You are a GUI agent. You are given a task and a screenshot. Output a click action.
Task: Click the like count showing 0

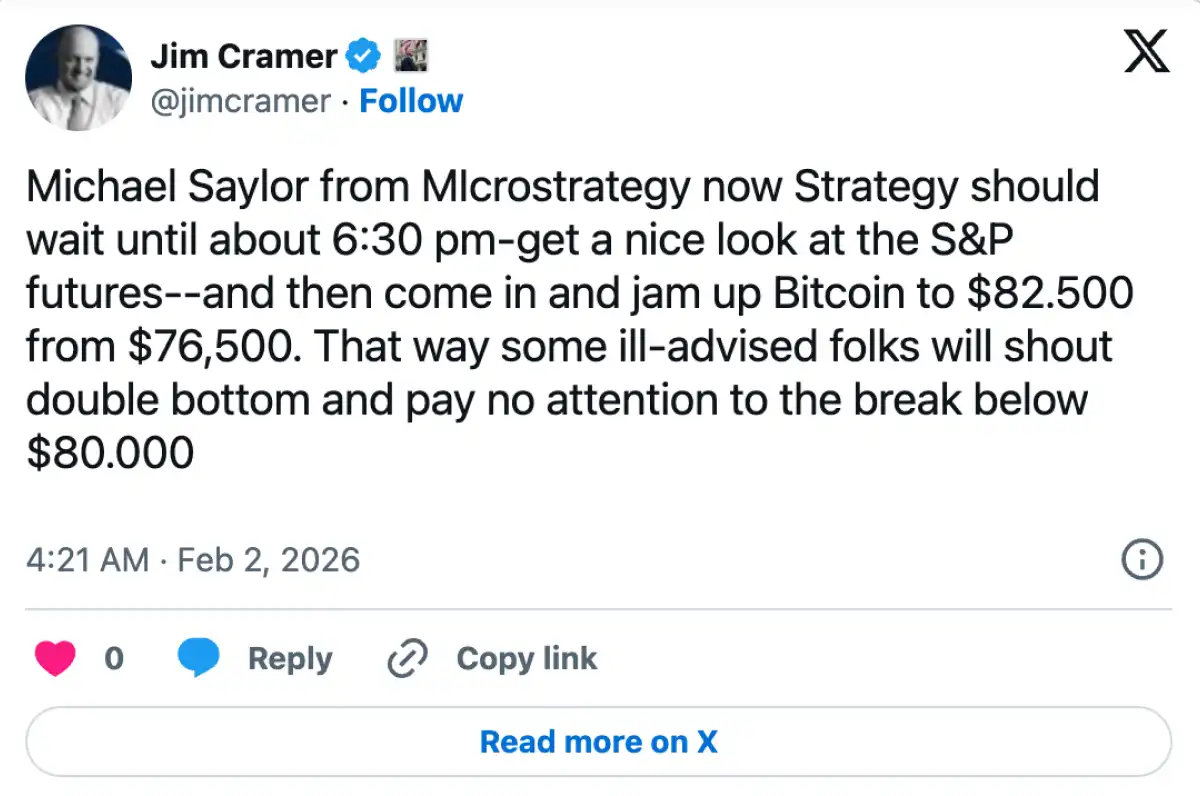[x=114, y=659]
